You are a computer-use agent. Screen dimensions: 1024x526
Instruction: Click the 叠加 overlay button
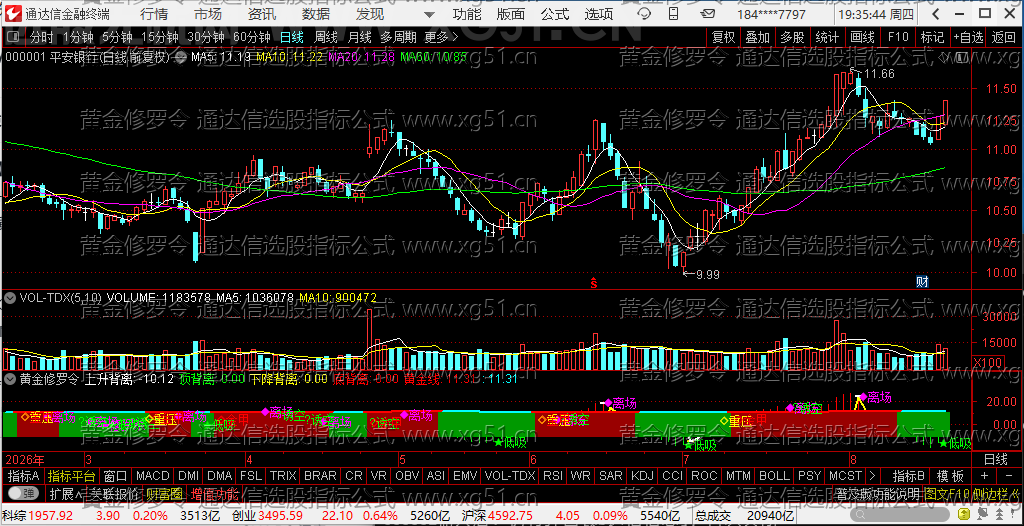click(x=758, y=37)
